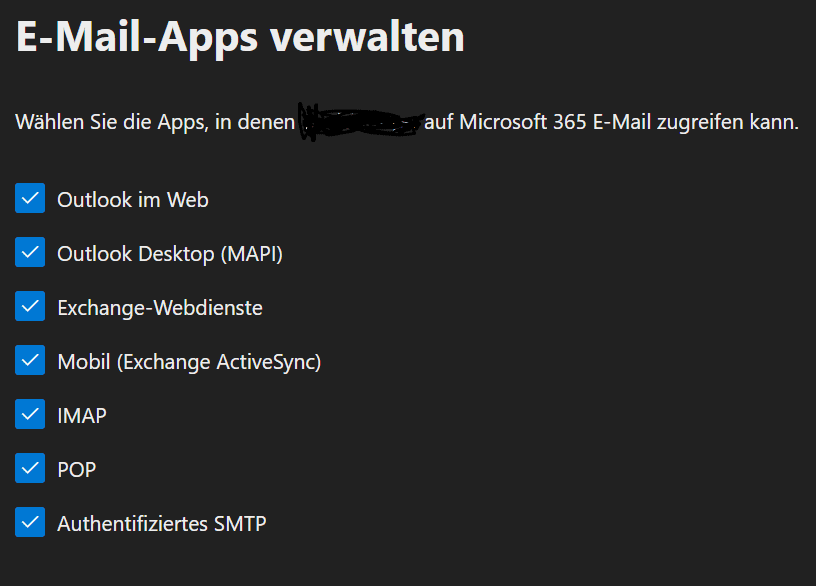Click the checkmark icon beside POP

(29, 468)
